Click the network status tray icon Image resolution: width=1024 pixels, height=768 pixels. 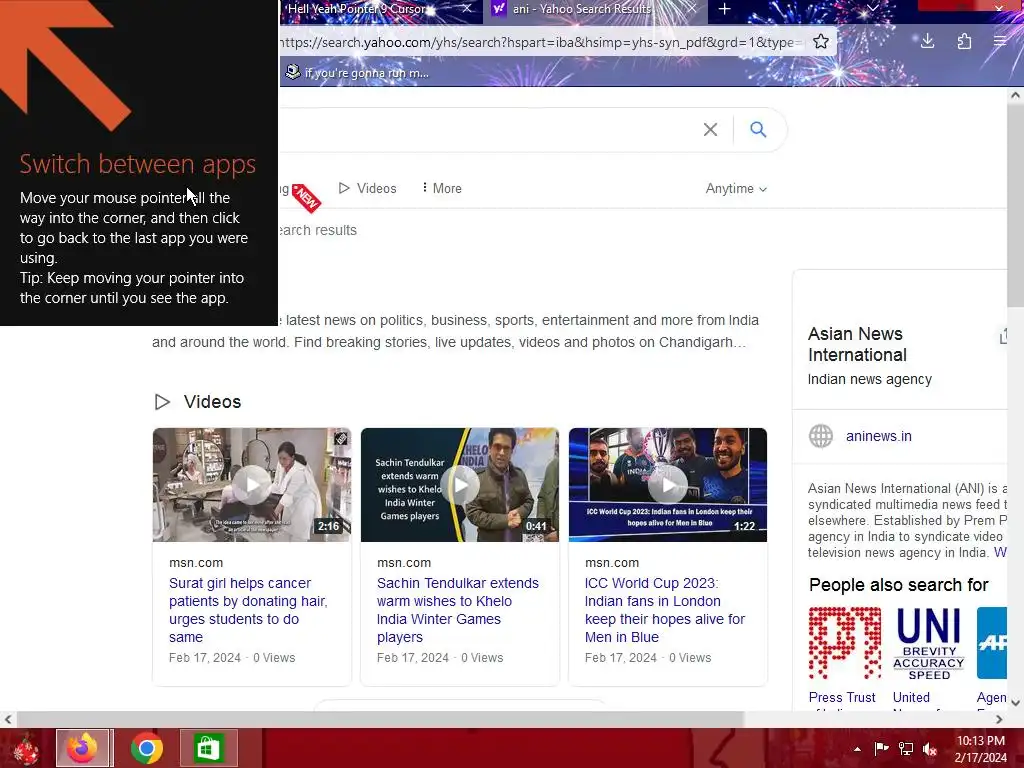point(906,748)
